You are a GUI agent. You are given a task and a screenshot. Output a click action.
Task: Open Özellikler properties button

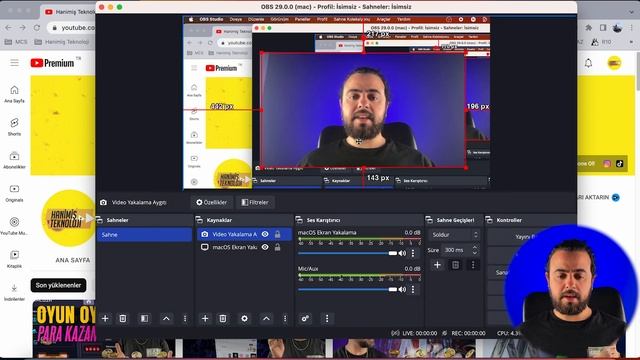tap(211, 202)
